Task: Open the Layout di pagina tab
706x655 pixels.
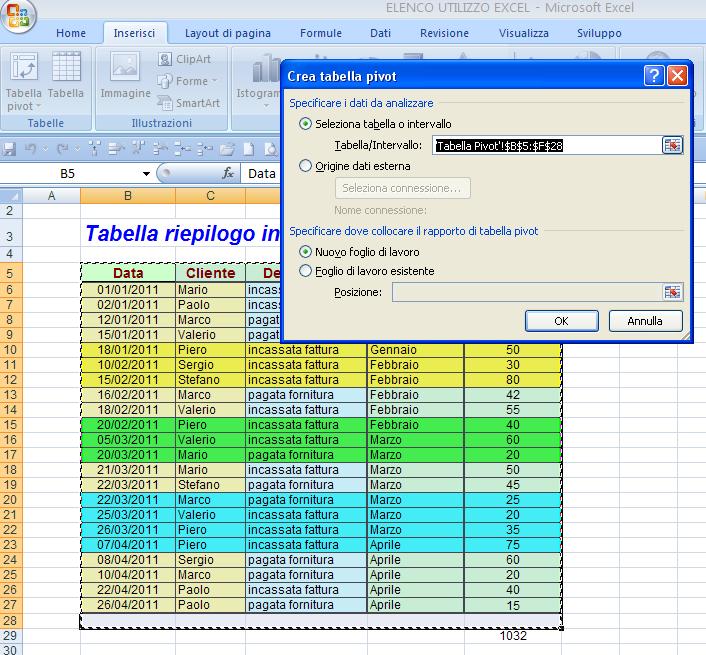Action: pyautogui.click(x=228, y=33)
